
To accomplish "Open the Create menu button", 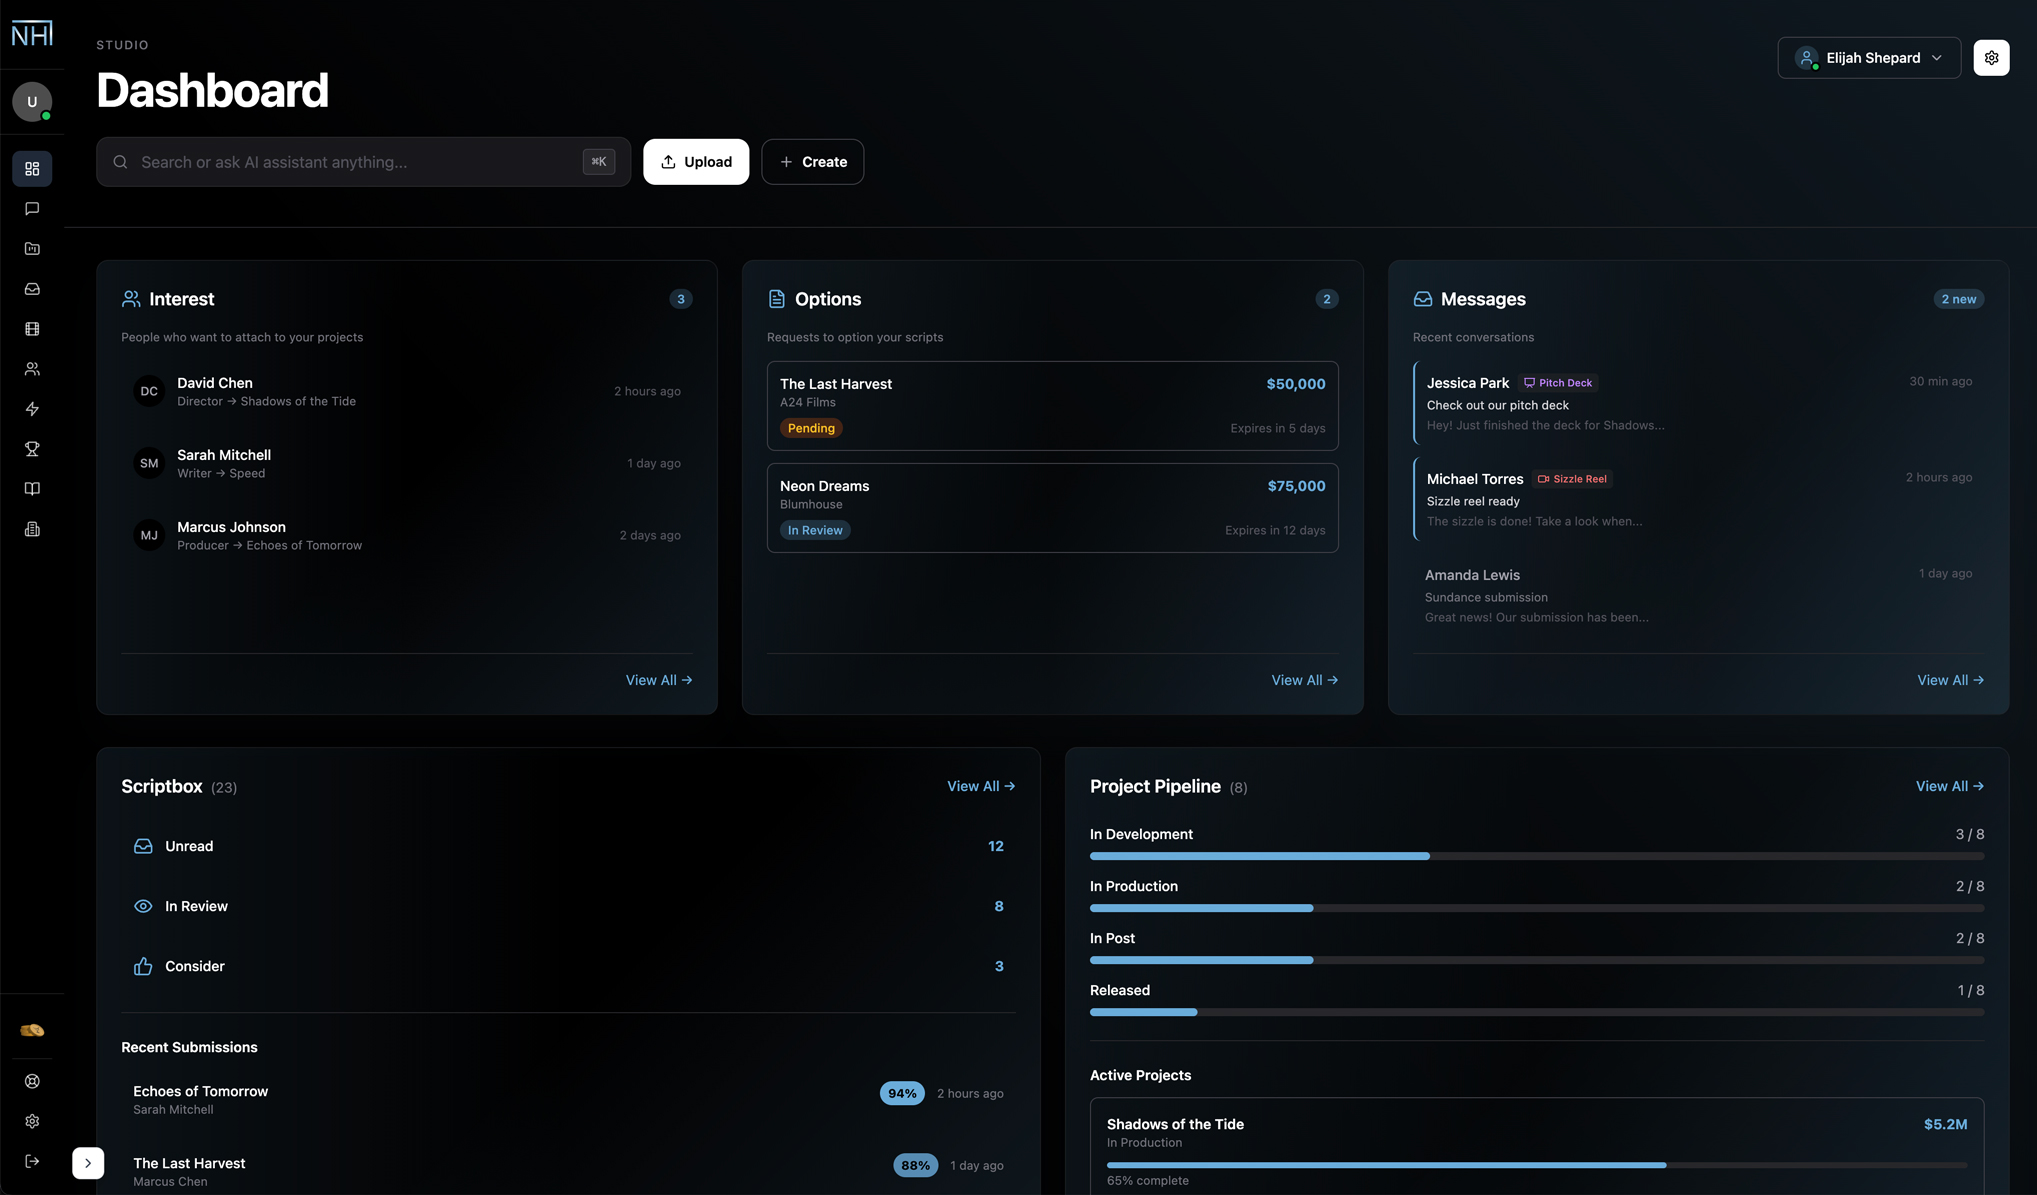I will point(812,162).
